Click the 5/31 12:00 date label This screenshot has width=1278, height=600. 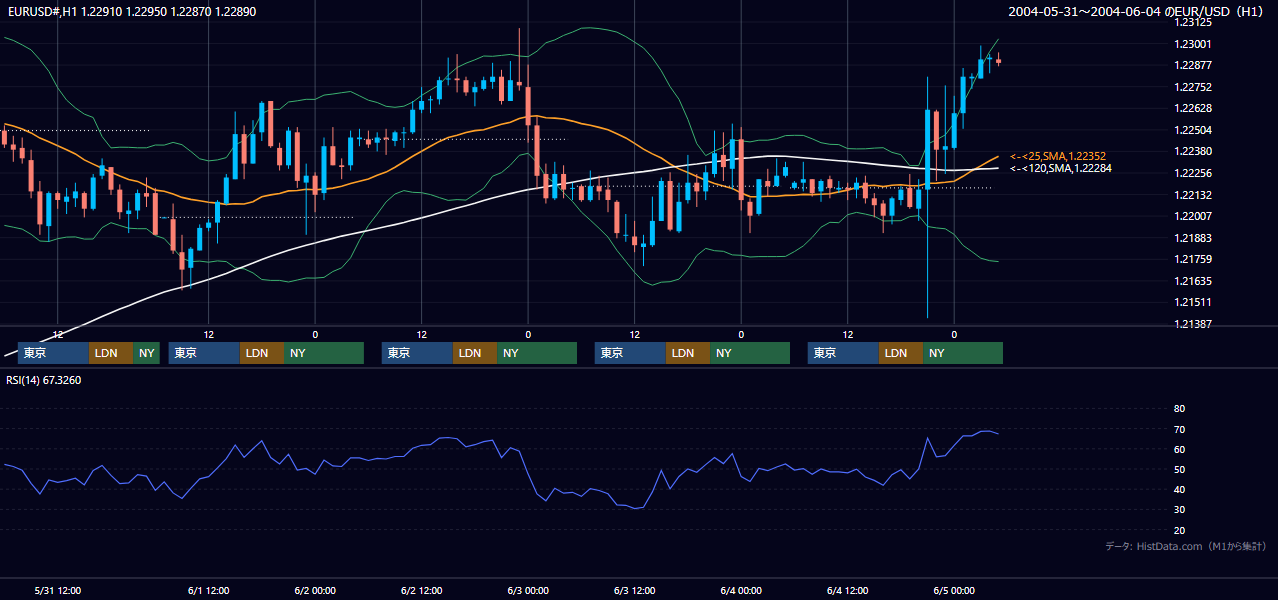[x=57, y=590]
